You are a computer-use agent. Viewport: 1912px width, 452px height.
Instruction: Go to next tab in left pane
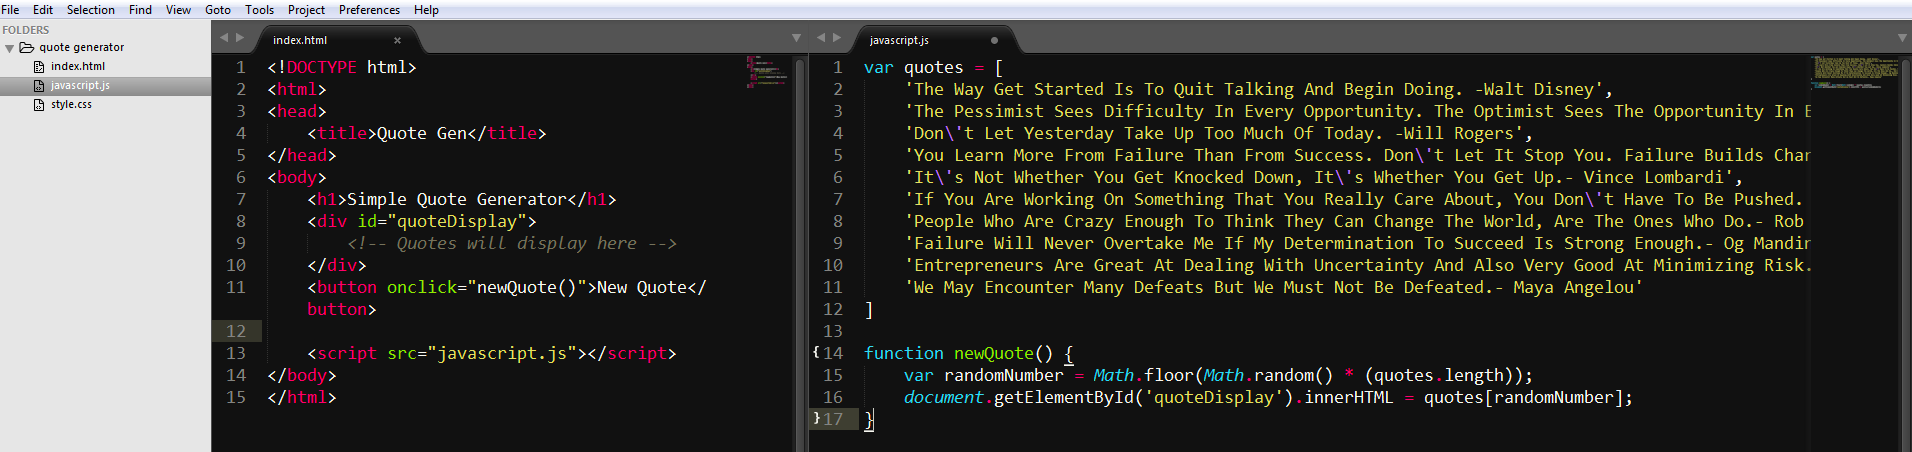pyautogui.click(x=240, y=38)
